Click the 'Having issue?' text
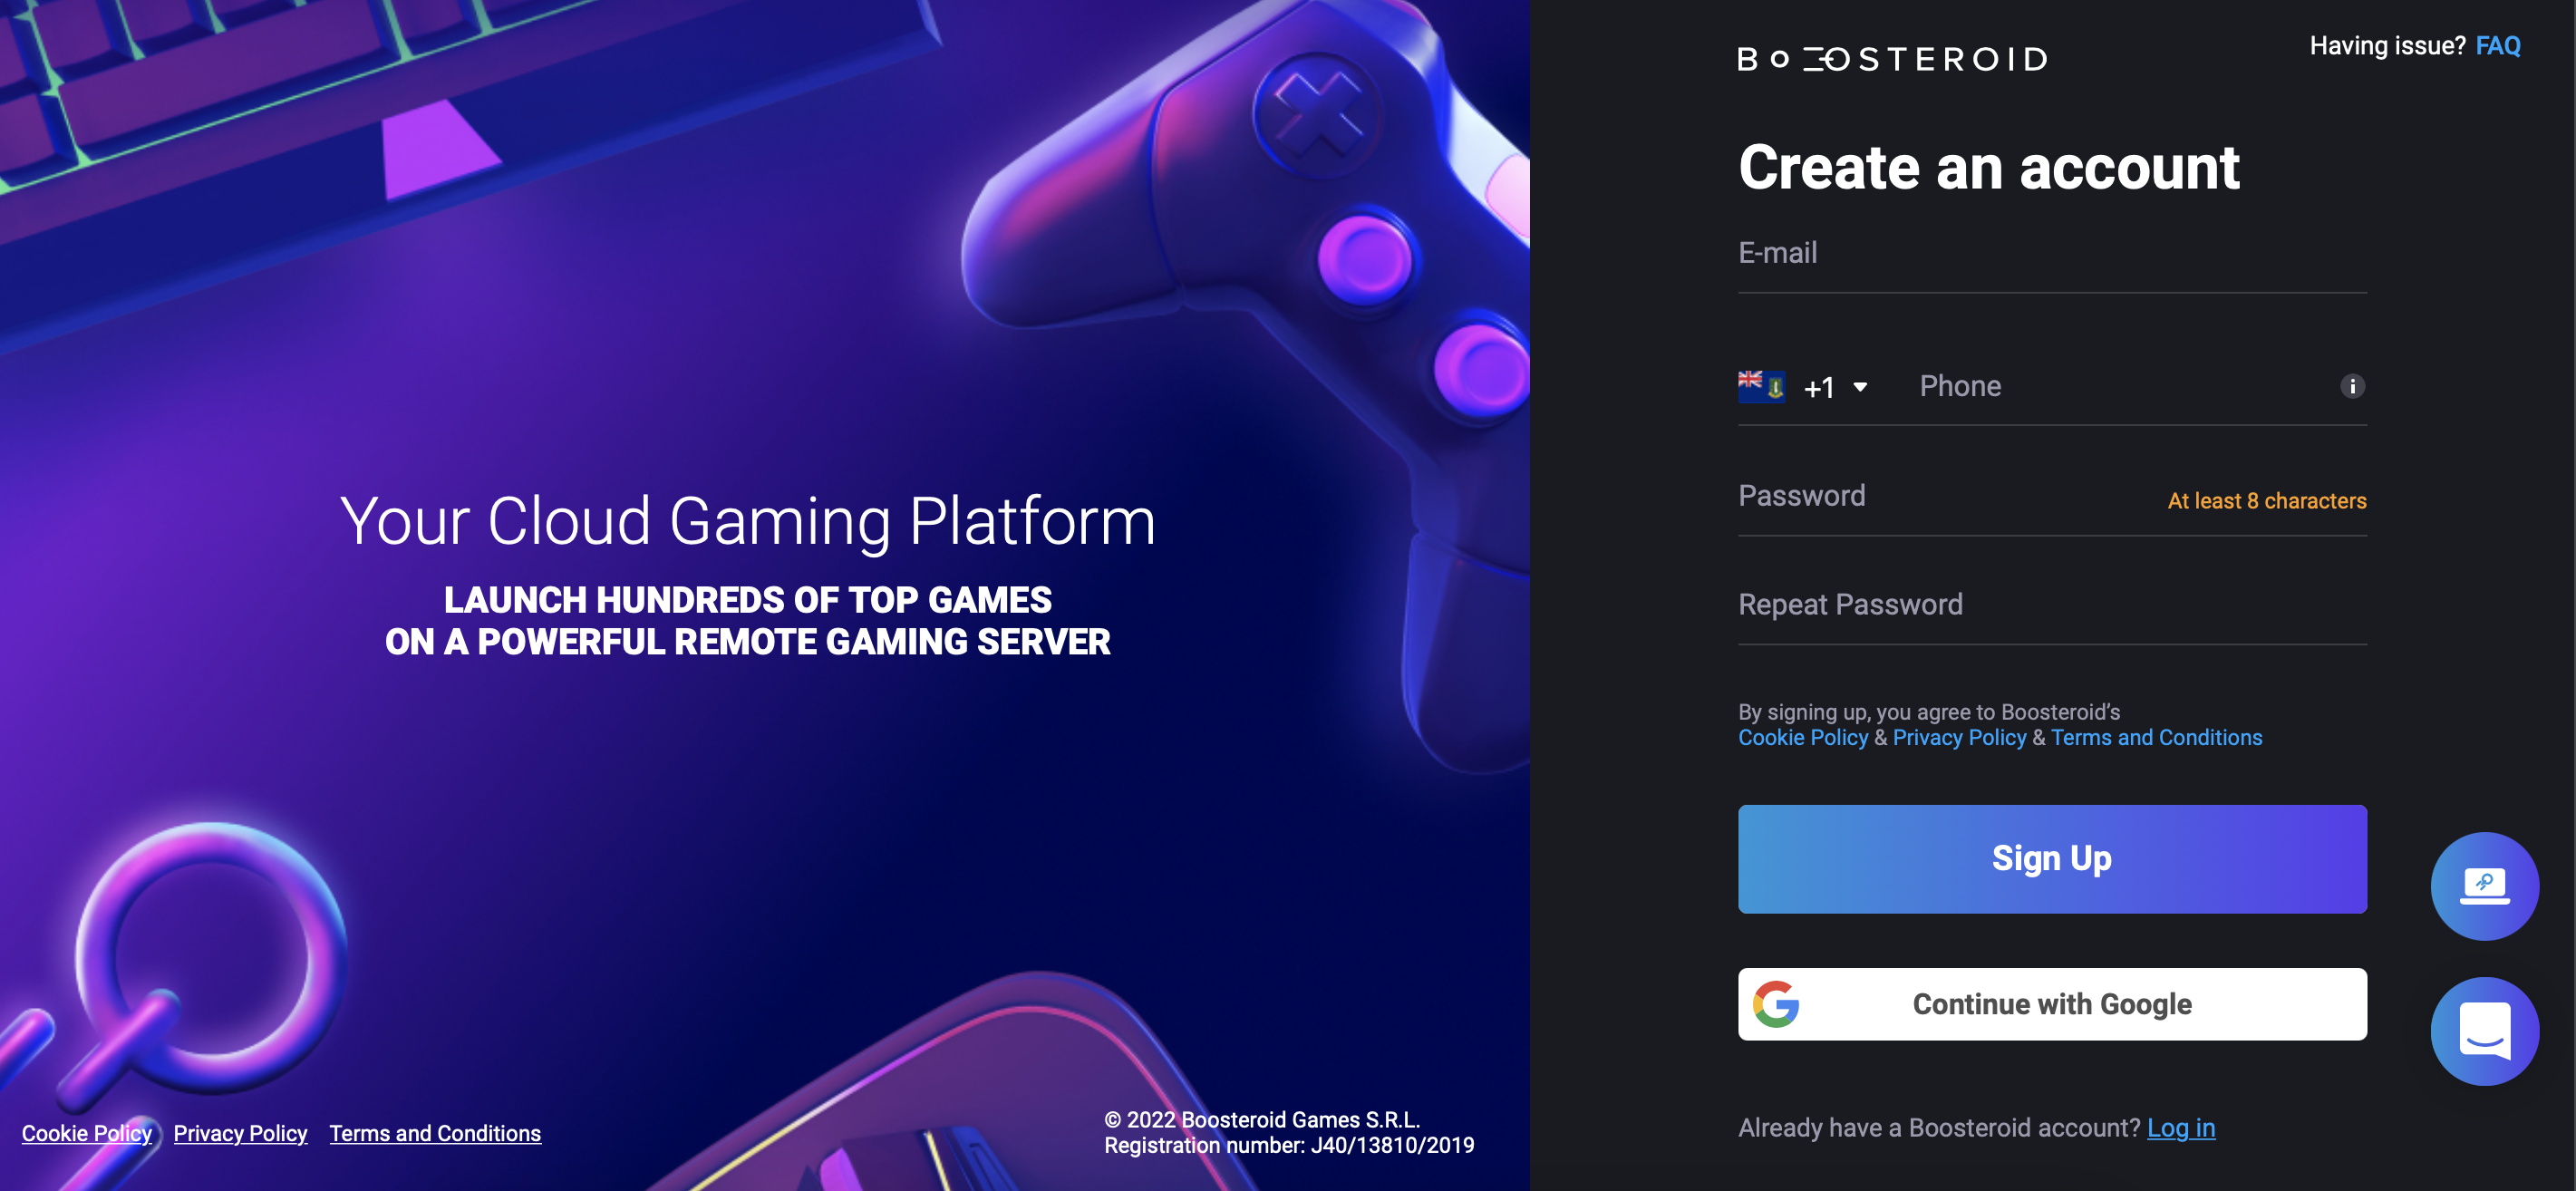This screenshot has height=1191, width=2576. (x=2387, y=46)
